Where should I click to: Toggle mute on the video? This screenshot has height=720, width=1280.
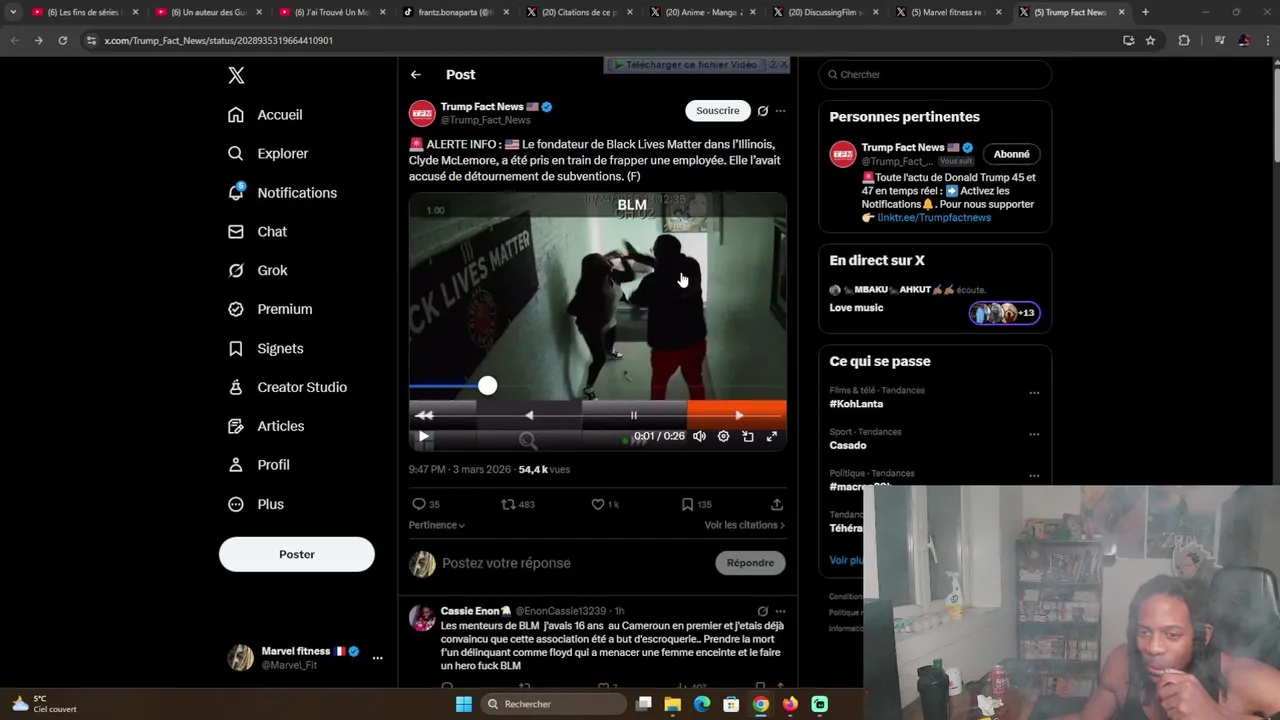tap(699, 437)
